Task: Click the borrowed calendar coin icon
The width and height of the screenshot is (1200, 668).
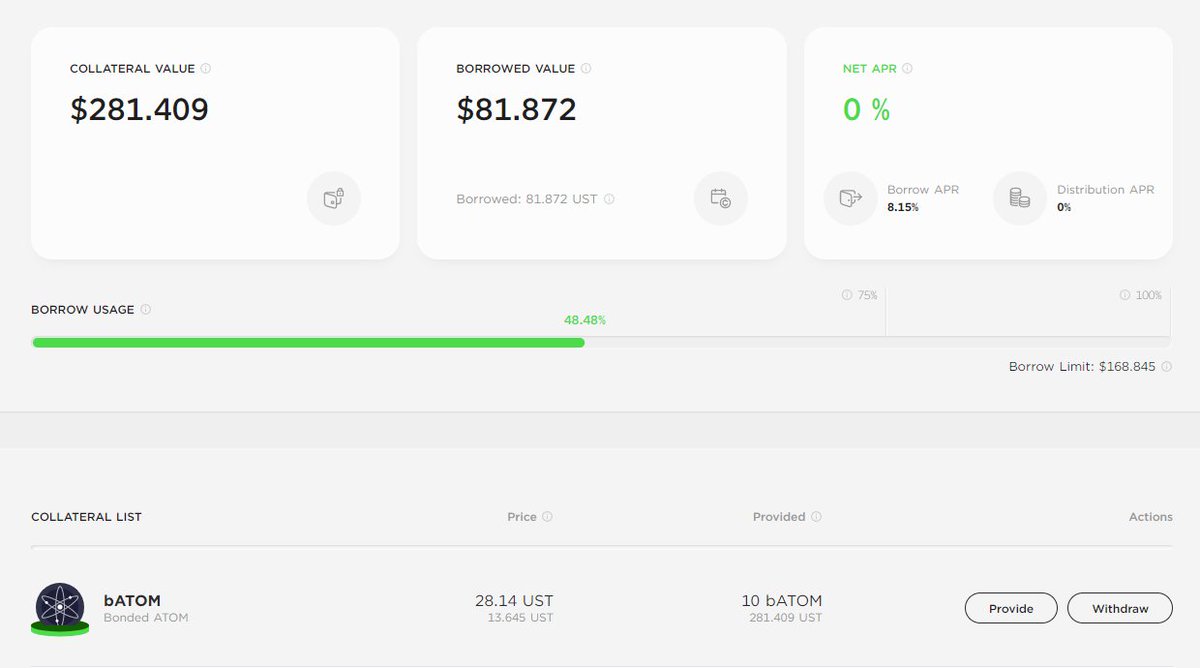Action: click(x=720, y=198)
